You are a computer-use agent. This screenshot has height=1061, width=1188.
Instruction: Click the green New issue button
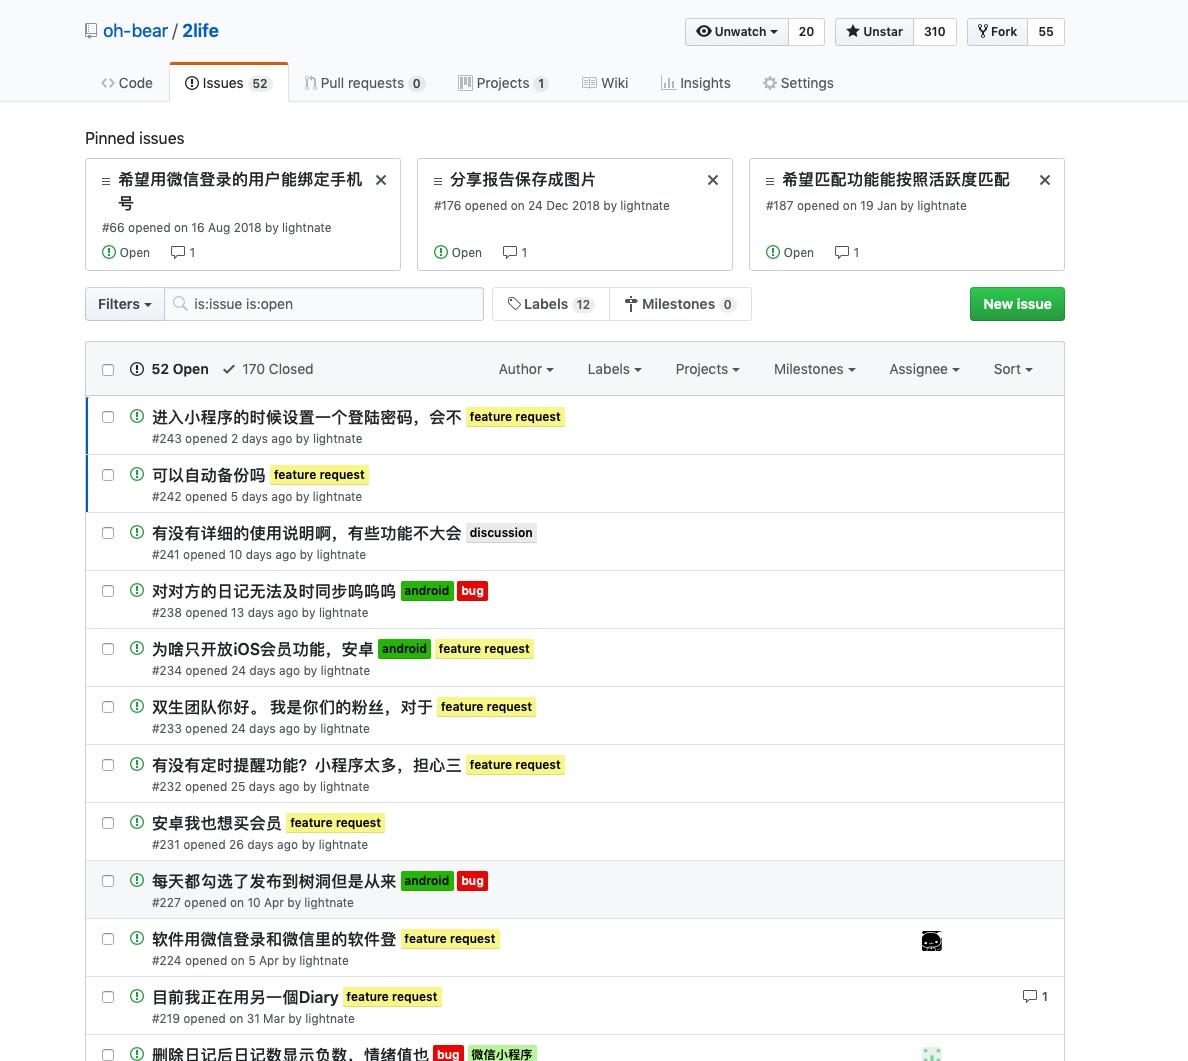click(x=1017, y=304)
